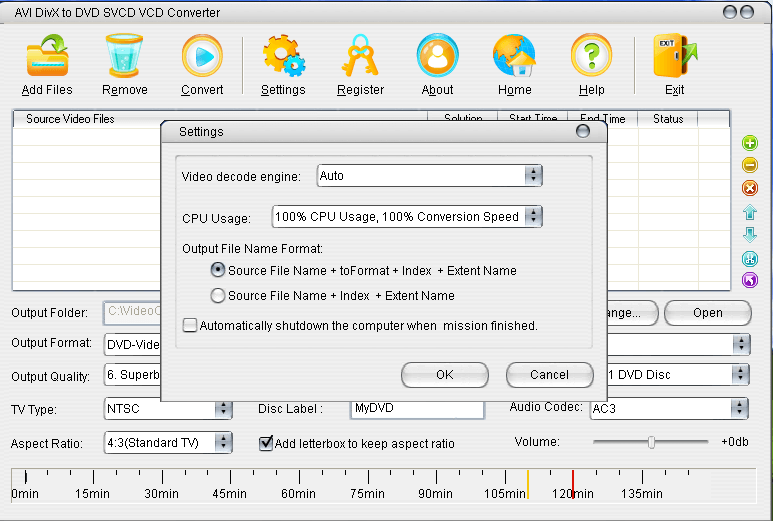The height and width of the screenshot is (521, 773).
Task: Click the Open output folder button
Action: point(707,313)
